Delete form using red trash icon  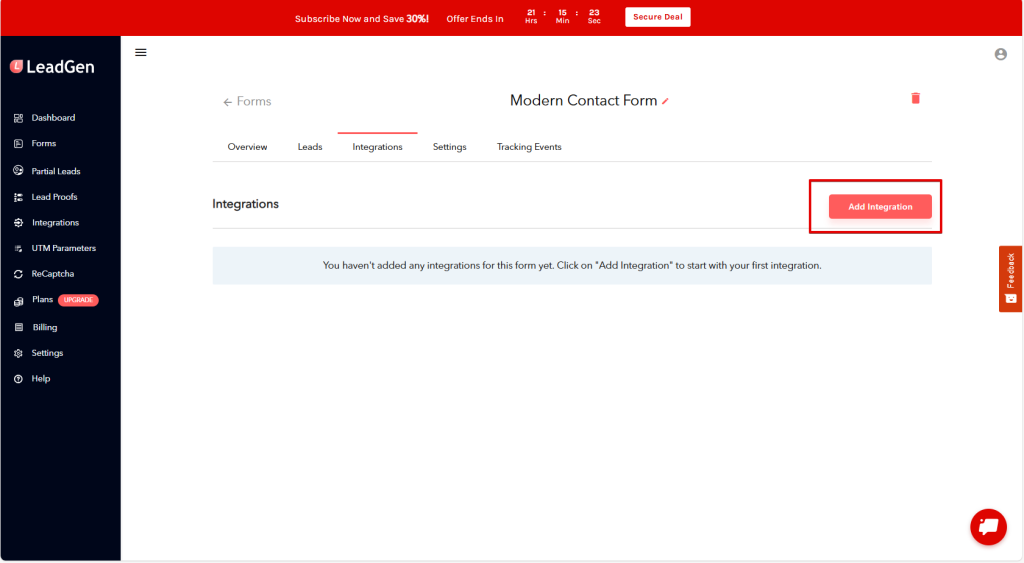(915, 98)
